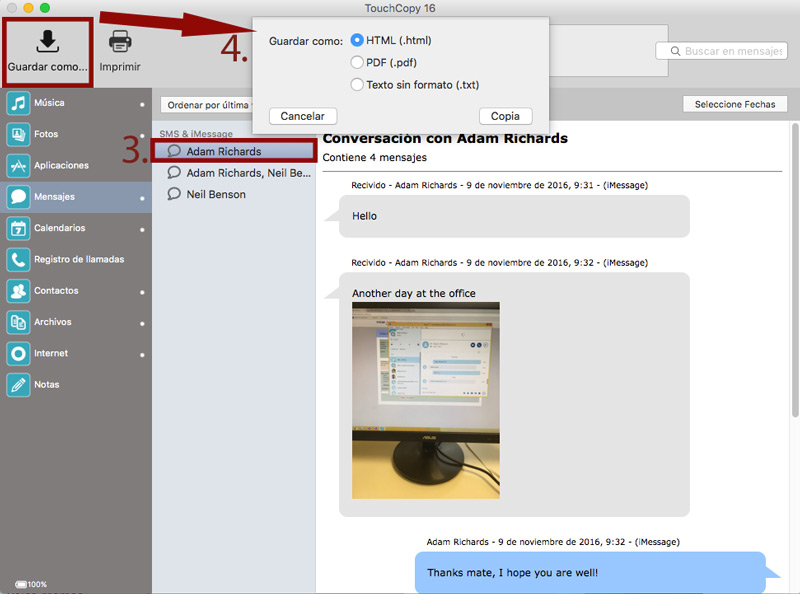
Task: Open the Registro de llamadas phone icon
Action: pos(18,259)
